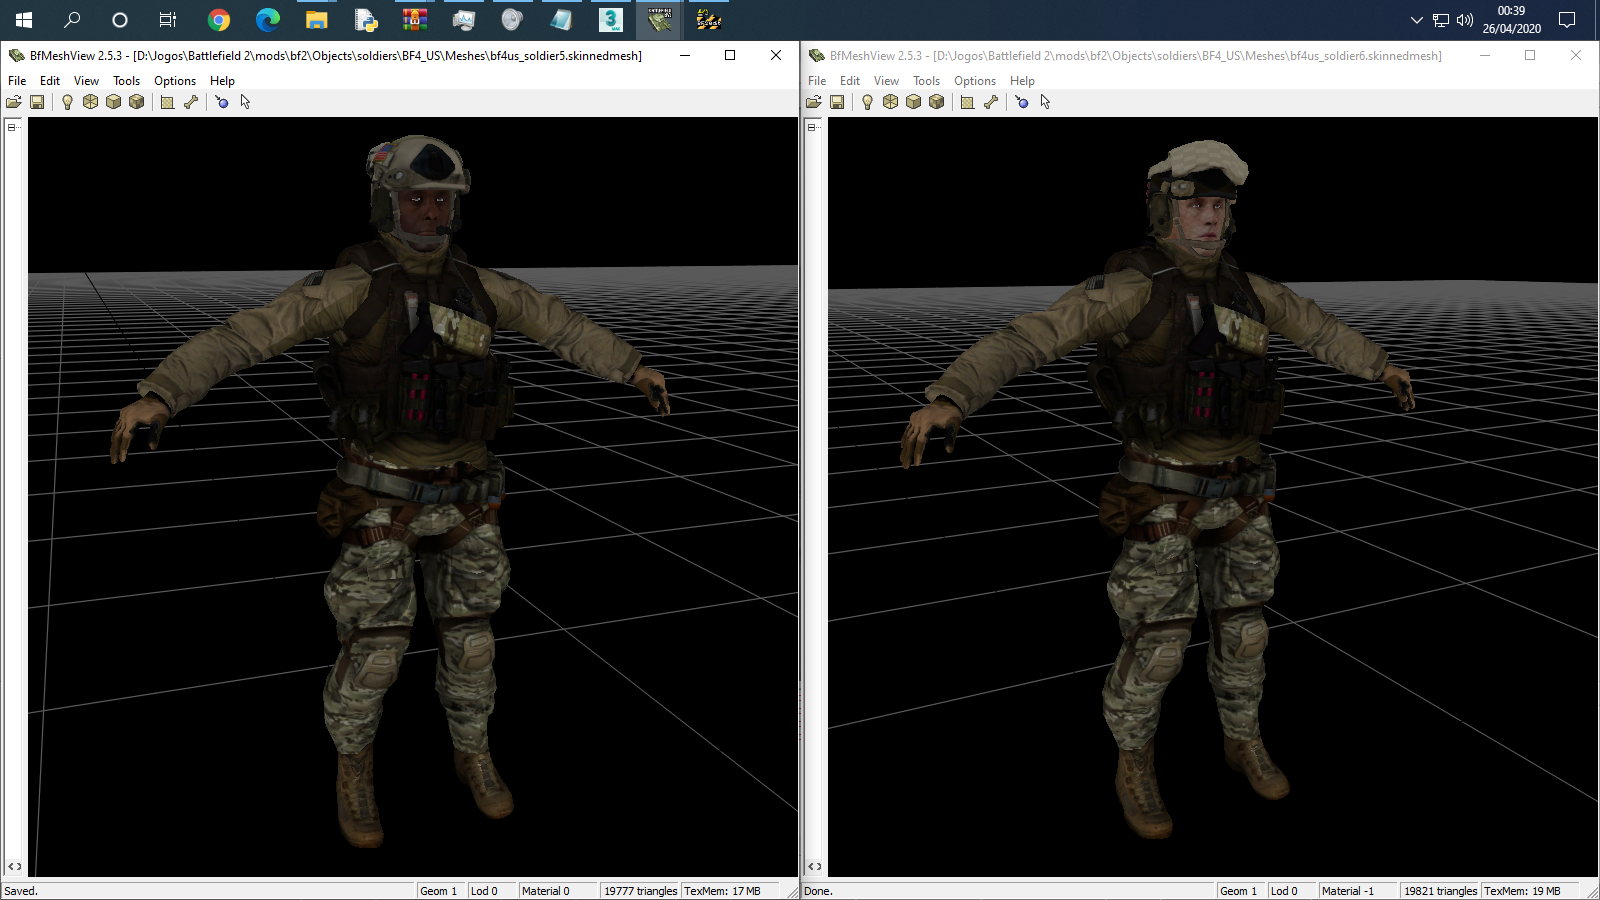Screen dimensions: 1600x900
Task: Open File menu in soldier6 window
Action: (x=817, y=81)
